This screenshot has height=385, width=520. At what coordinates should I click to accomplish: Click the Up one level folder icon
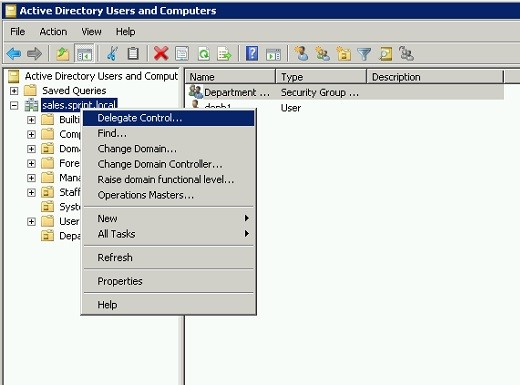62,53
